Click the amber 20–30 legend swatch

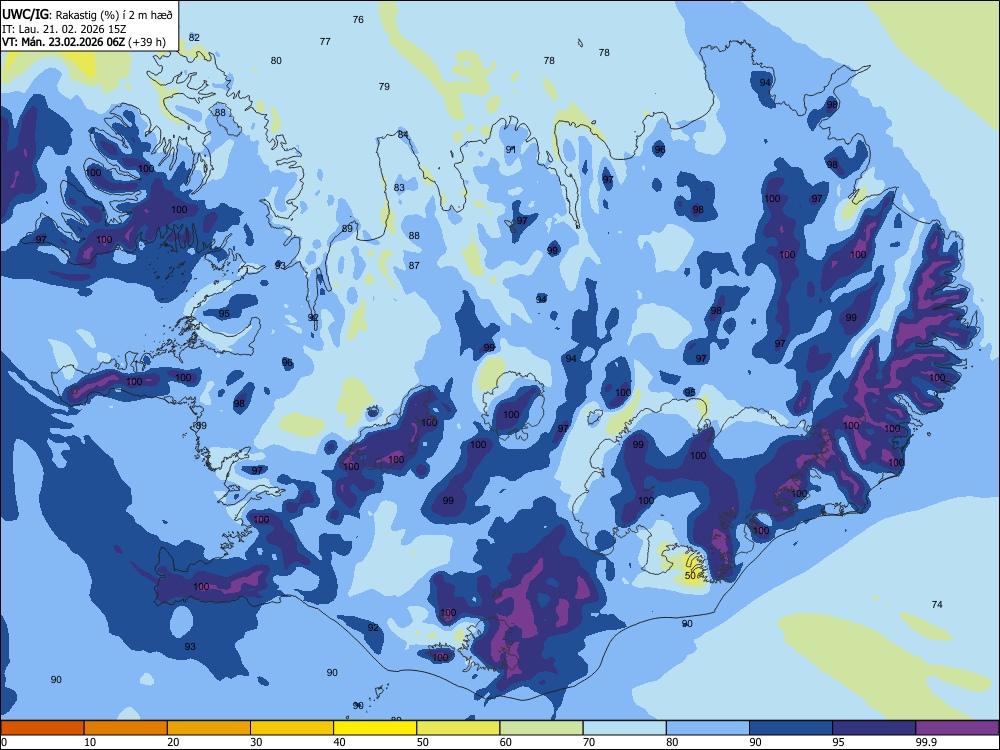(209, 728)
